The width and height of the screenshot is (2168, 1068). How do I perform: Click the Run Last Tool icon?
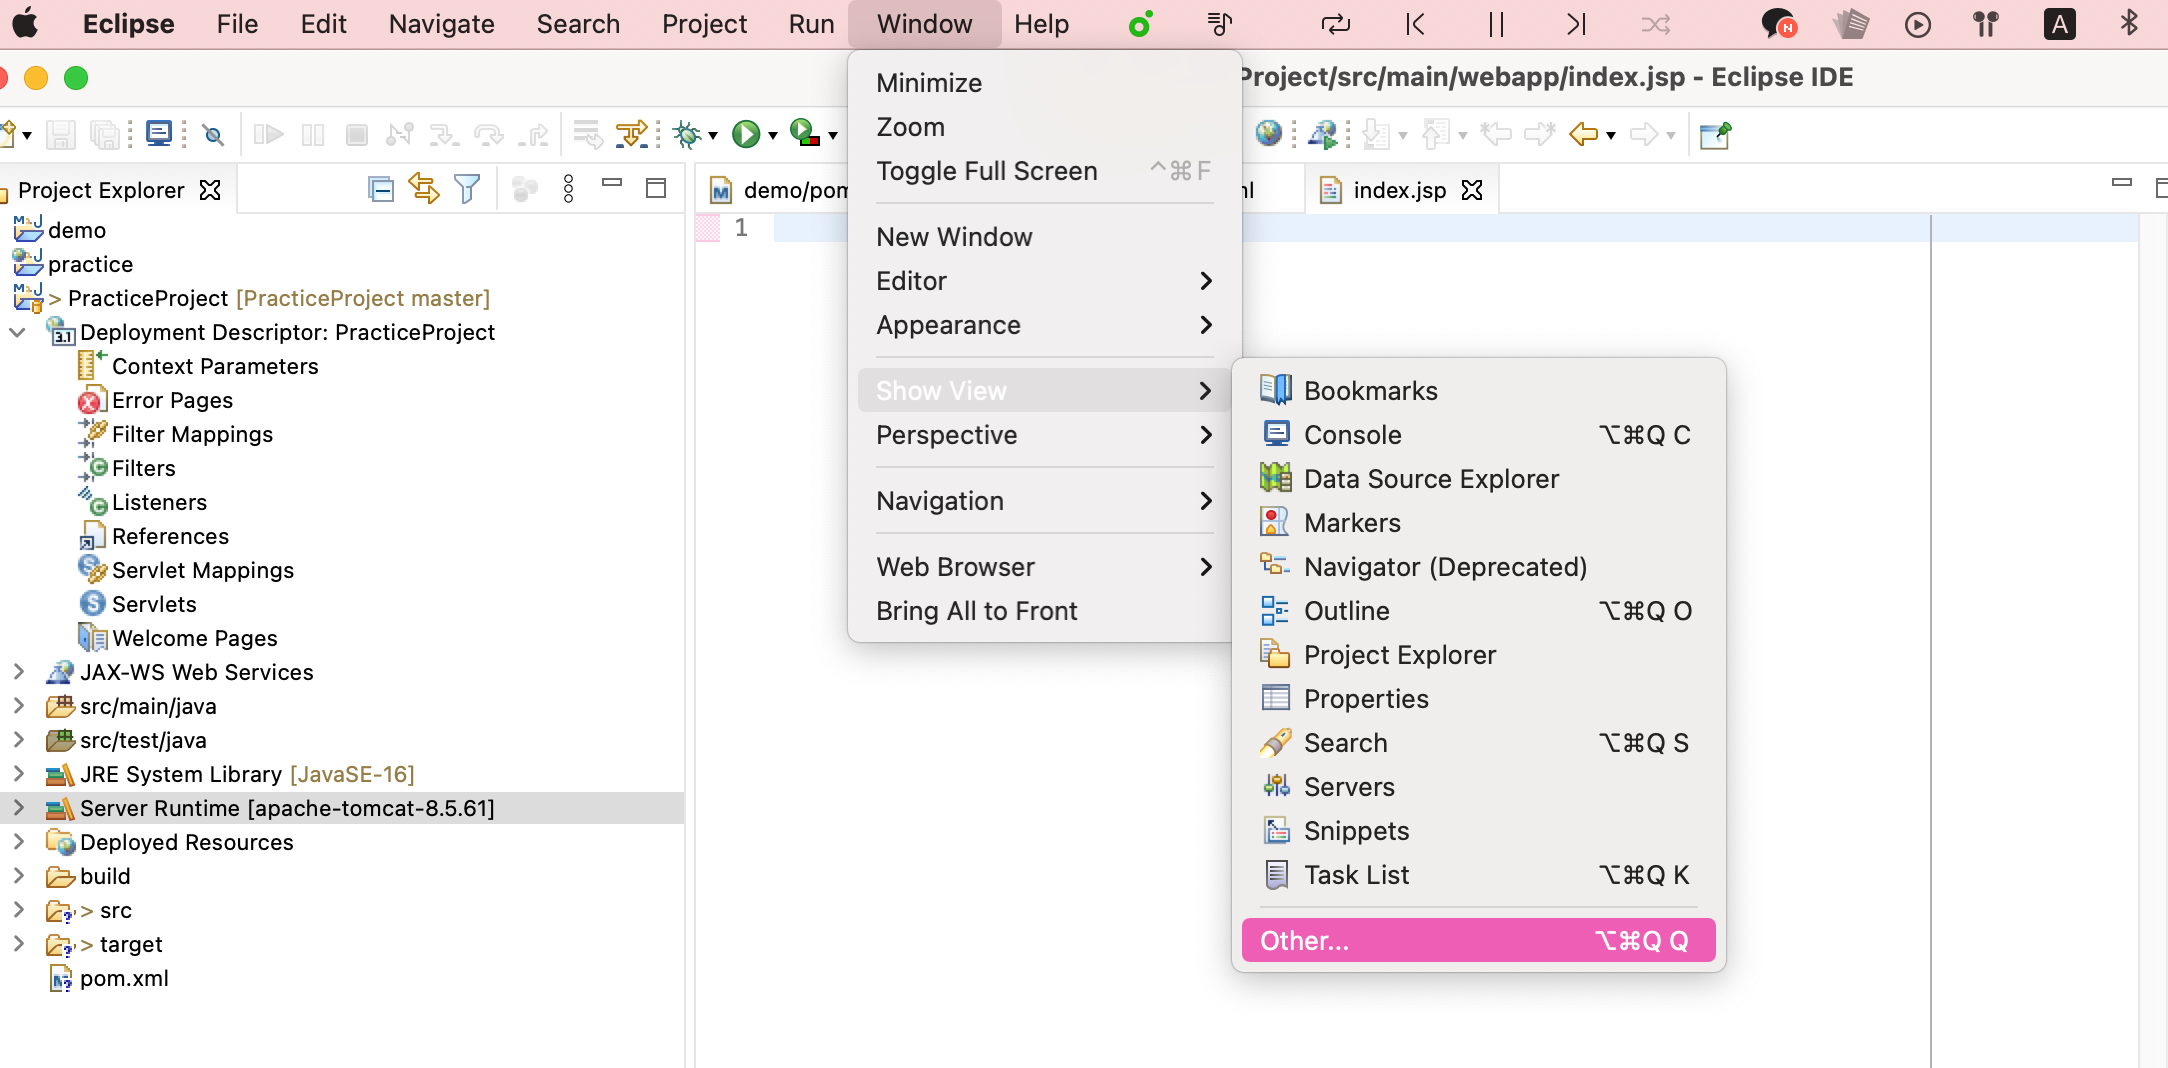[804, 133]
